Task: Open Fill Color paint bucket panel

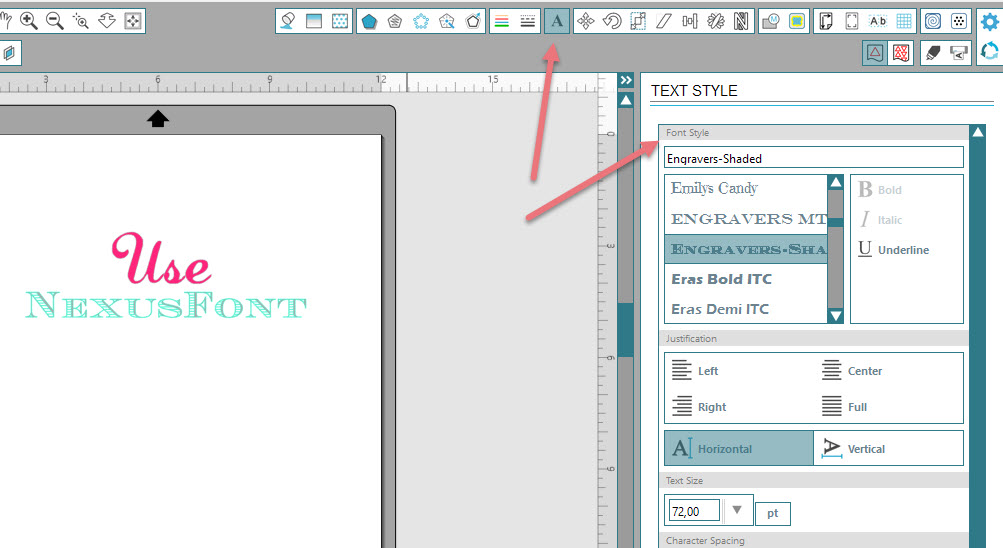Action: (x=288, y=21)
